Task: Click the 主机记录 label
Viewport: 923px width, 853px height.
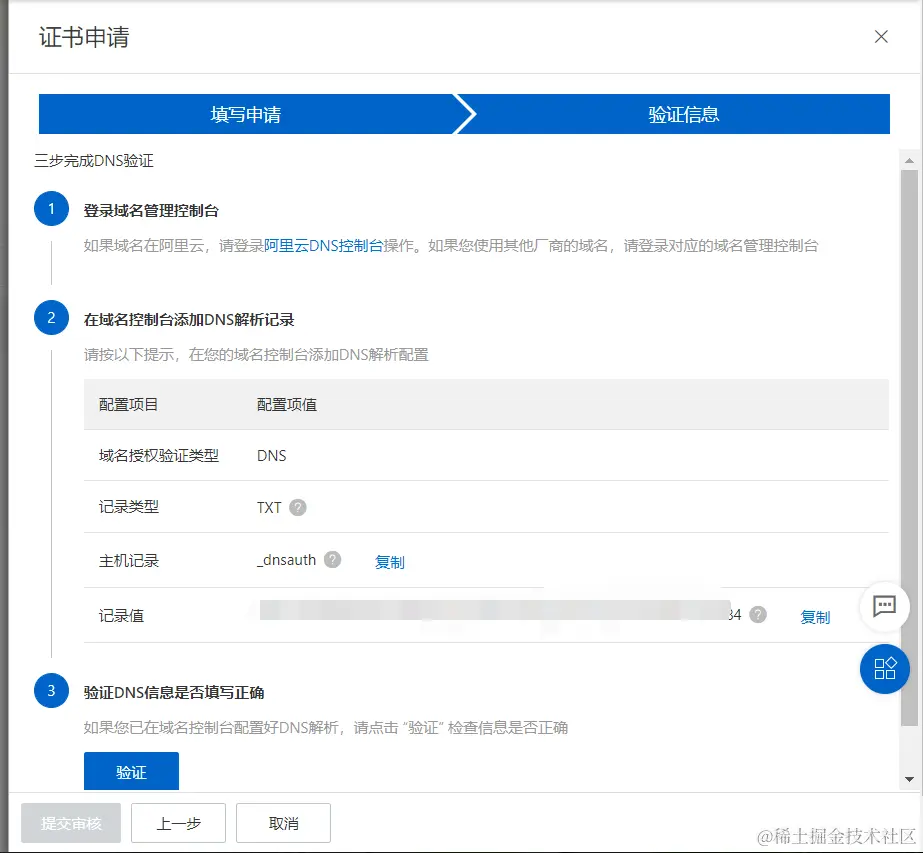Action: 128,561
